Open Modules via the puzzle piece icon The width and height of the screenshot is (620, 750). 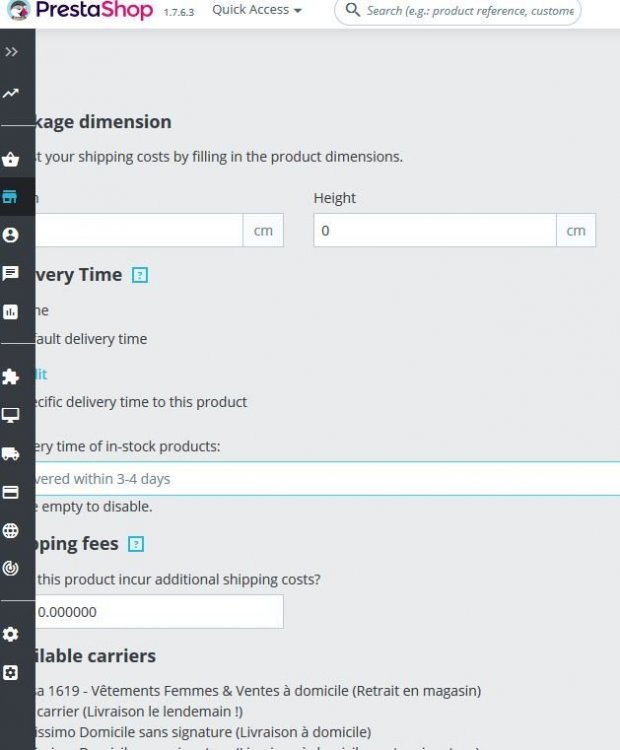[11, 377]
